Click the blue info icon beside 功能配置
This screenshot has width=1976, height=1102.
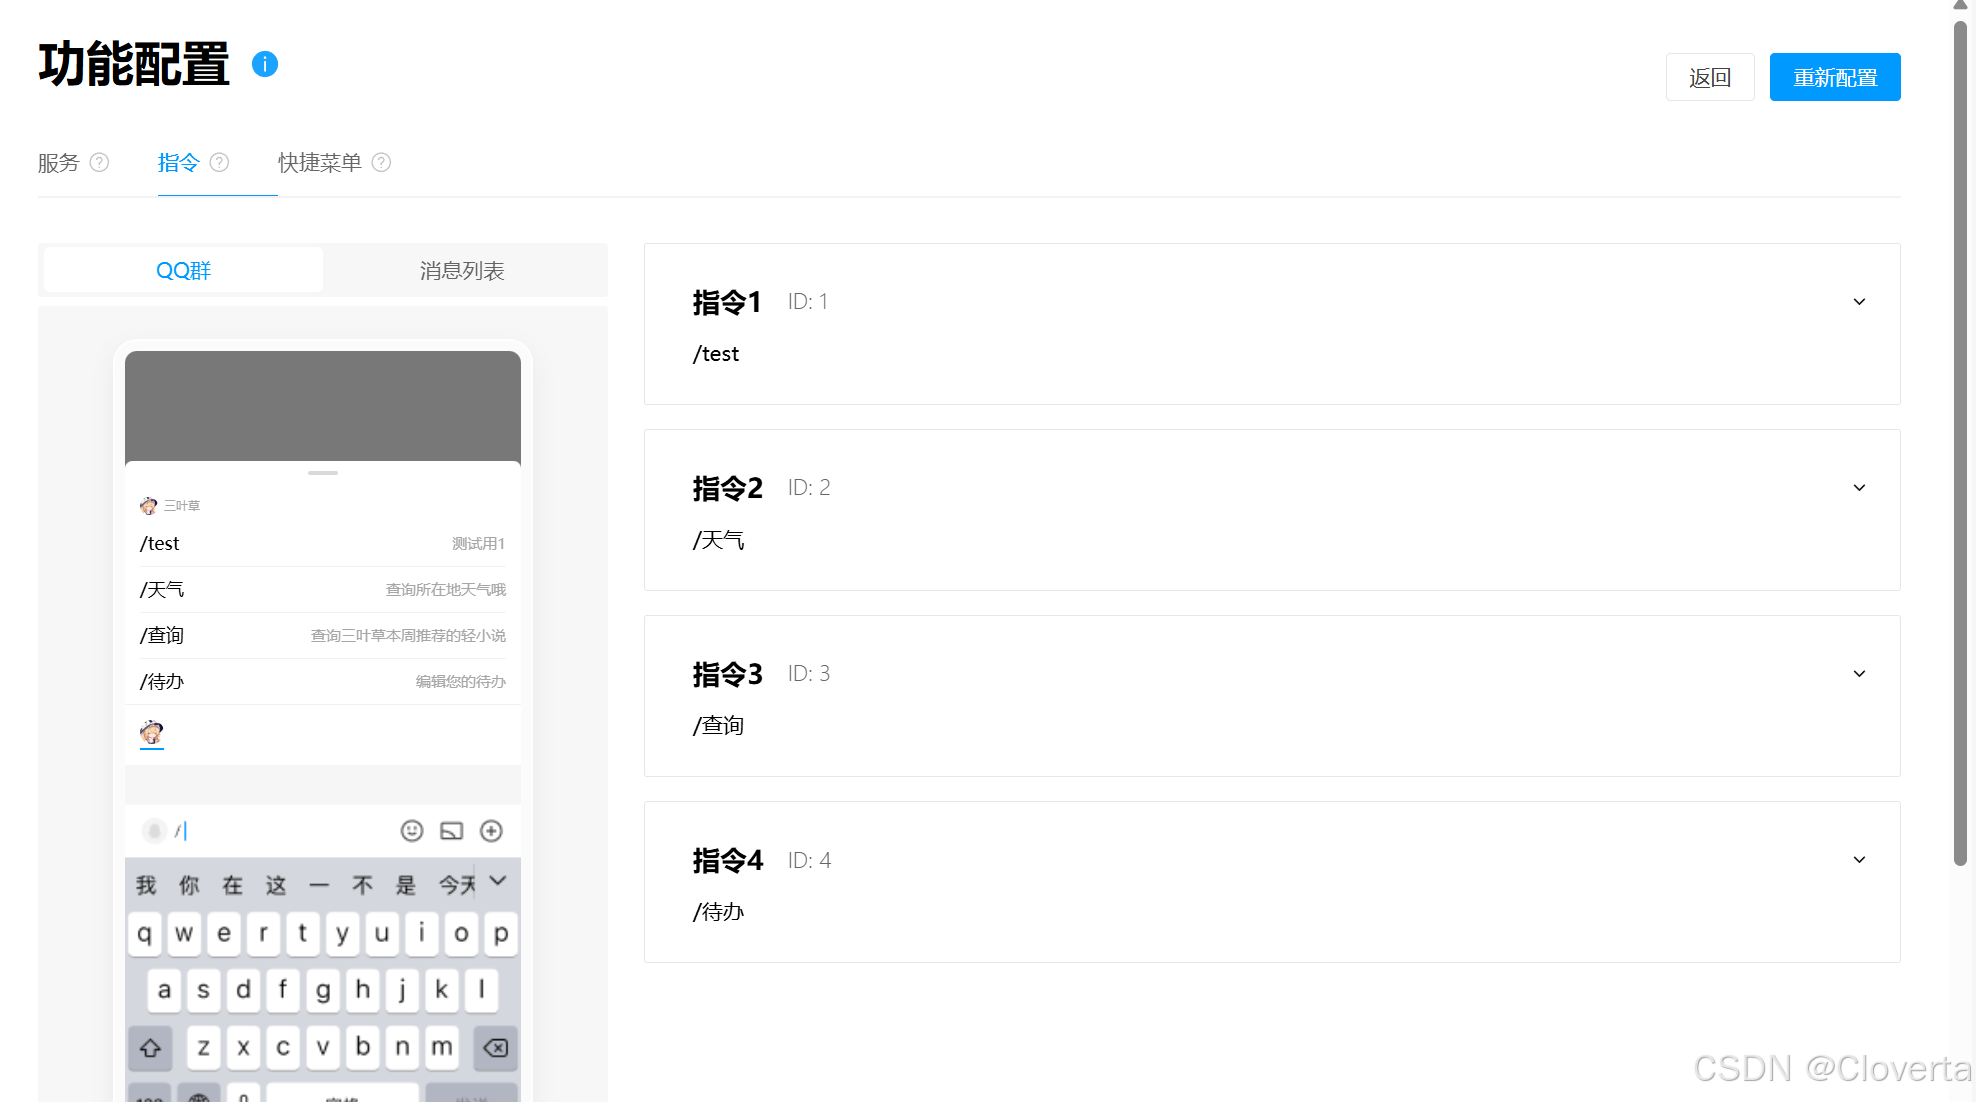(x=264, y=64)
